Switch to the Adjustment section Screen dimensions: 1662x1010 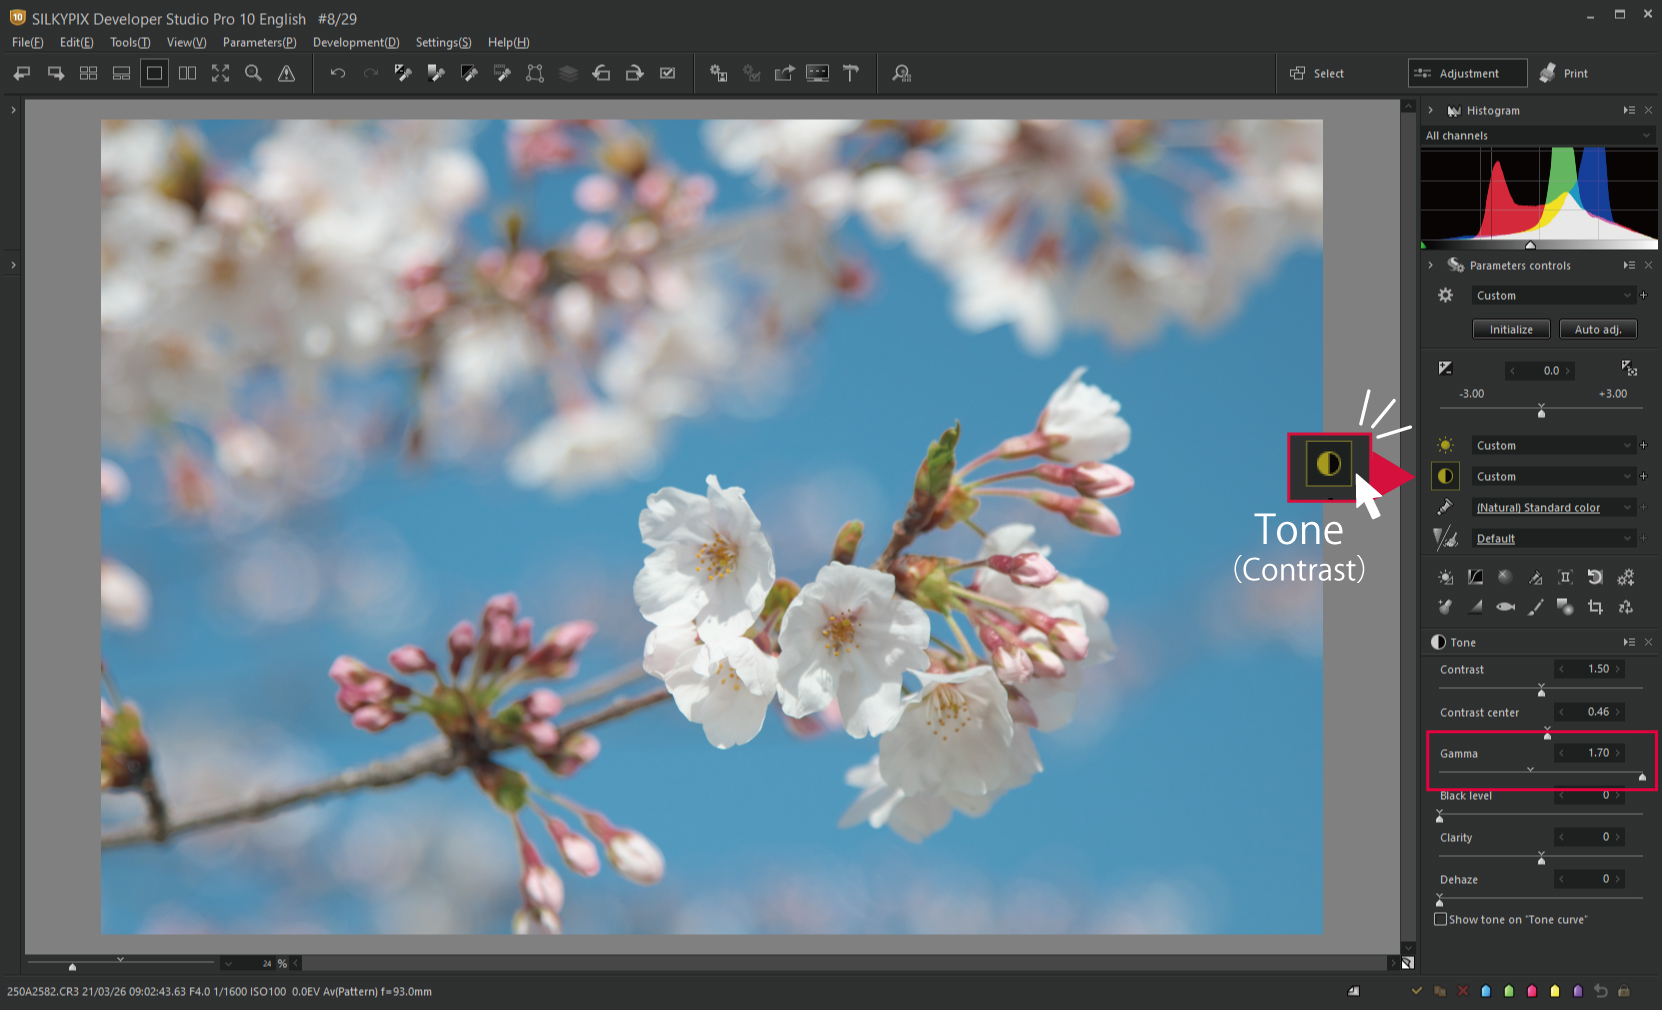1468,73
